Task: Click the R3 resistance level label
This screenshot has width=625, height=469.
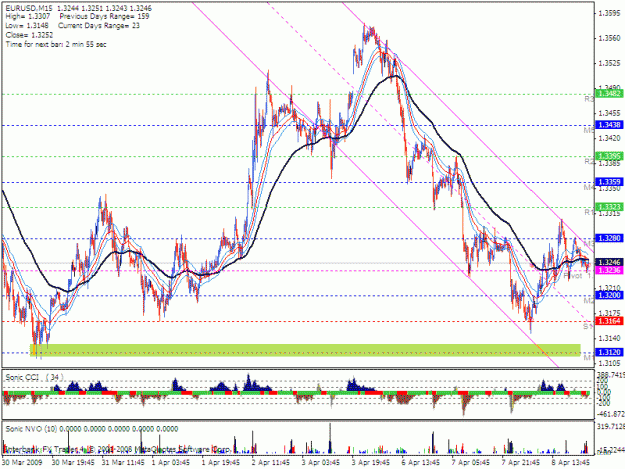Action: [x=589, y=99]
